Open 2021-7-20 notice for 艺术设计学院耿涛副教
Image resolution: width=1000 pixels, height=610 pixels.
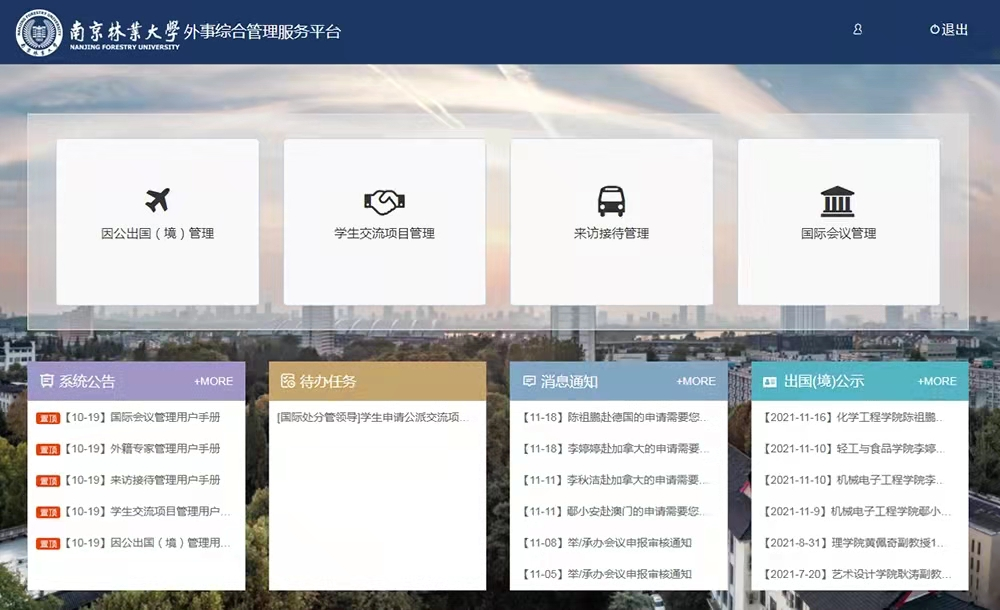click(857, 574)
